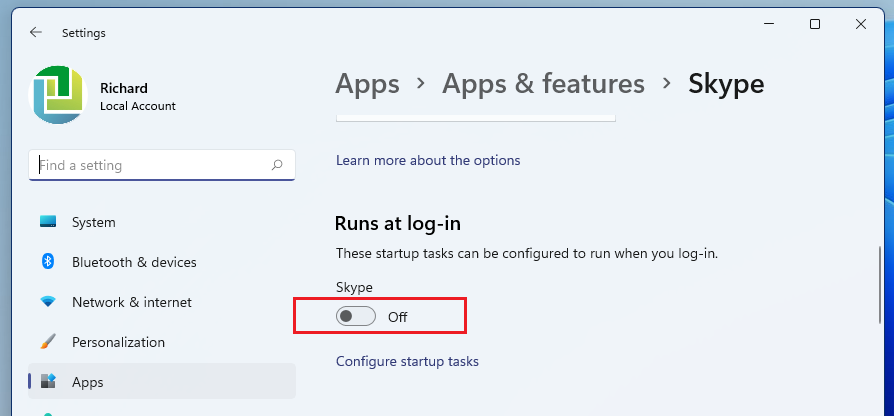The width and height of the screenshot is (894, 416).
Task: Minimize the Settings window
Action: 770,24
